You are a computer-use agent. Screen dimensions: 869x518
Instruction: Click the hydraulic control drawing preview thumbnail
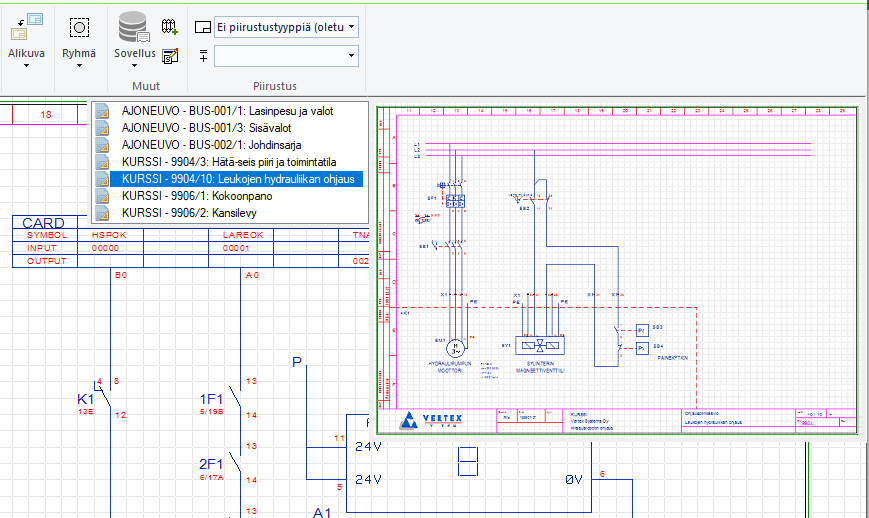click(617, 270)
